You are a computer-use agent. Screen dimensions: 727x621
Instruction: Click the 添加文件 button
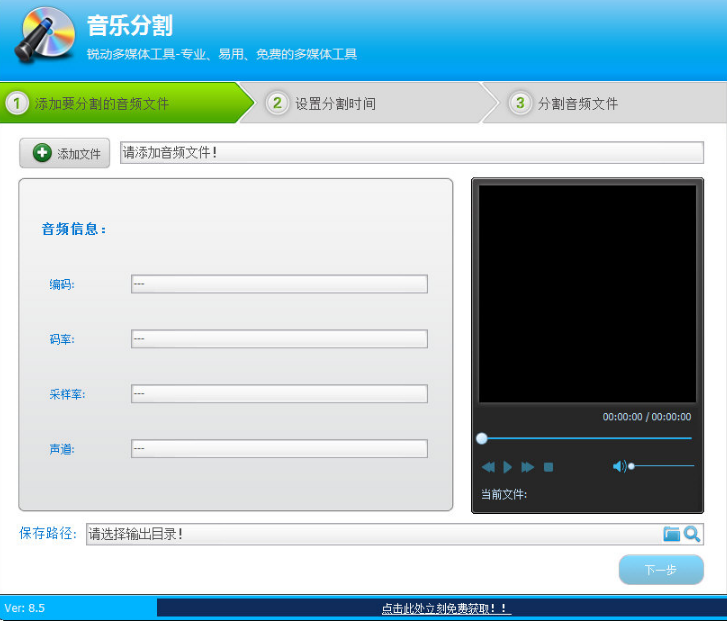(65, 153)
